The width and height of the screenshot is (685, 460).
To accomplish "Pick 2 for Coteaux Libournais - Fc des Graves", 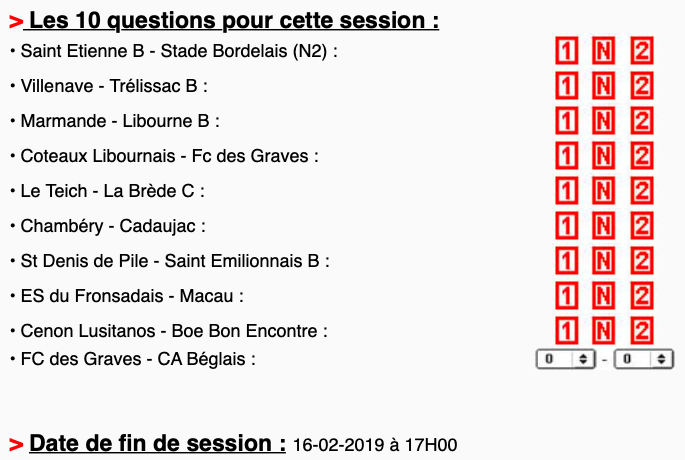I will point(642,156).
